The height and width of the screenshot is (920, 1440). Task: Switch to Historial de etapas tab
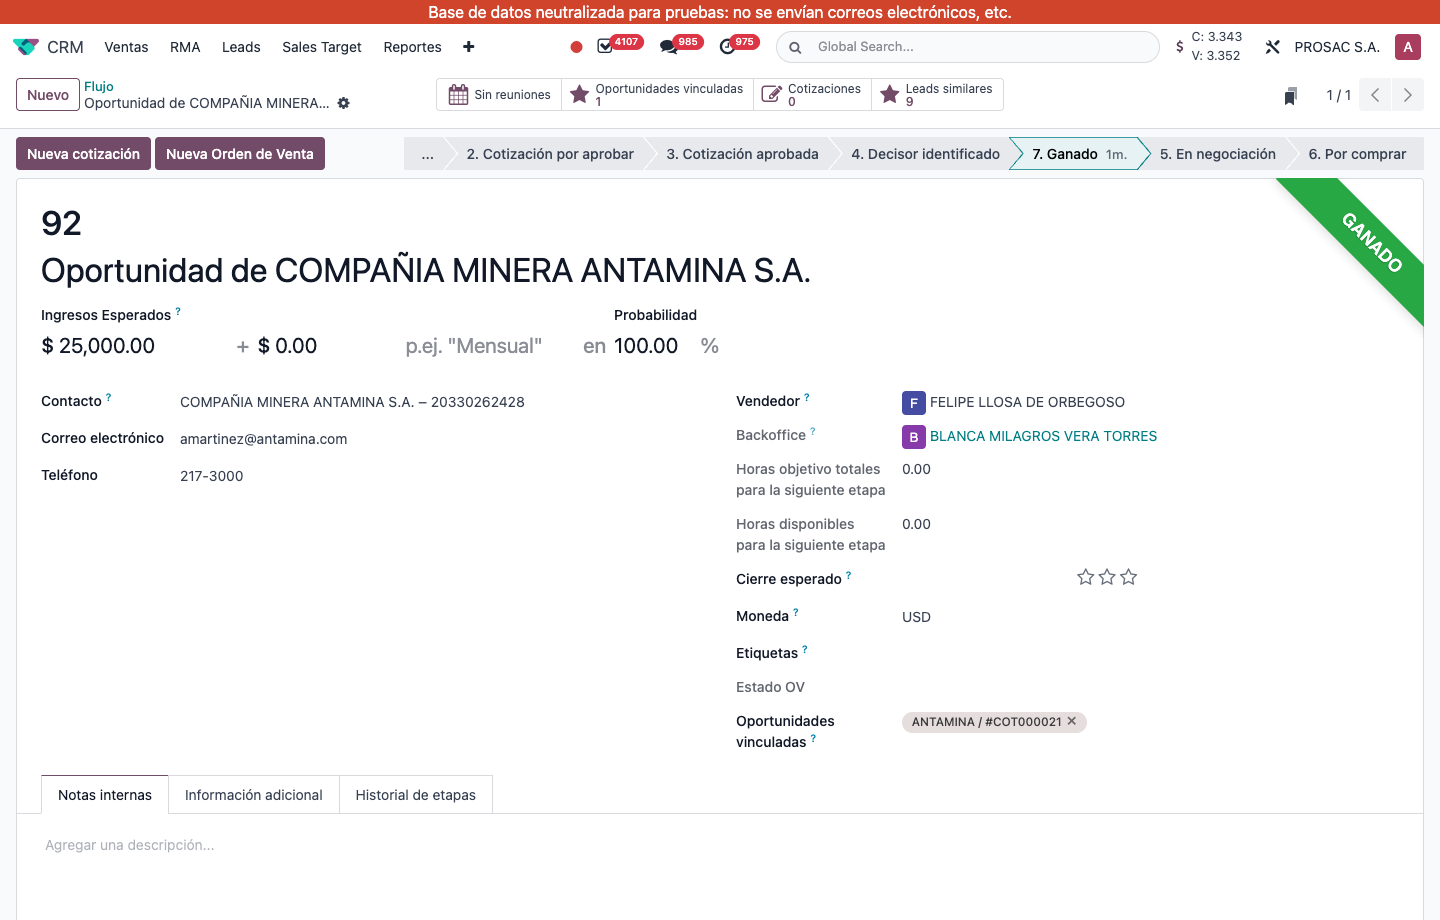(x=416, y=795)
